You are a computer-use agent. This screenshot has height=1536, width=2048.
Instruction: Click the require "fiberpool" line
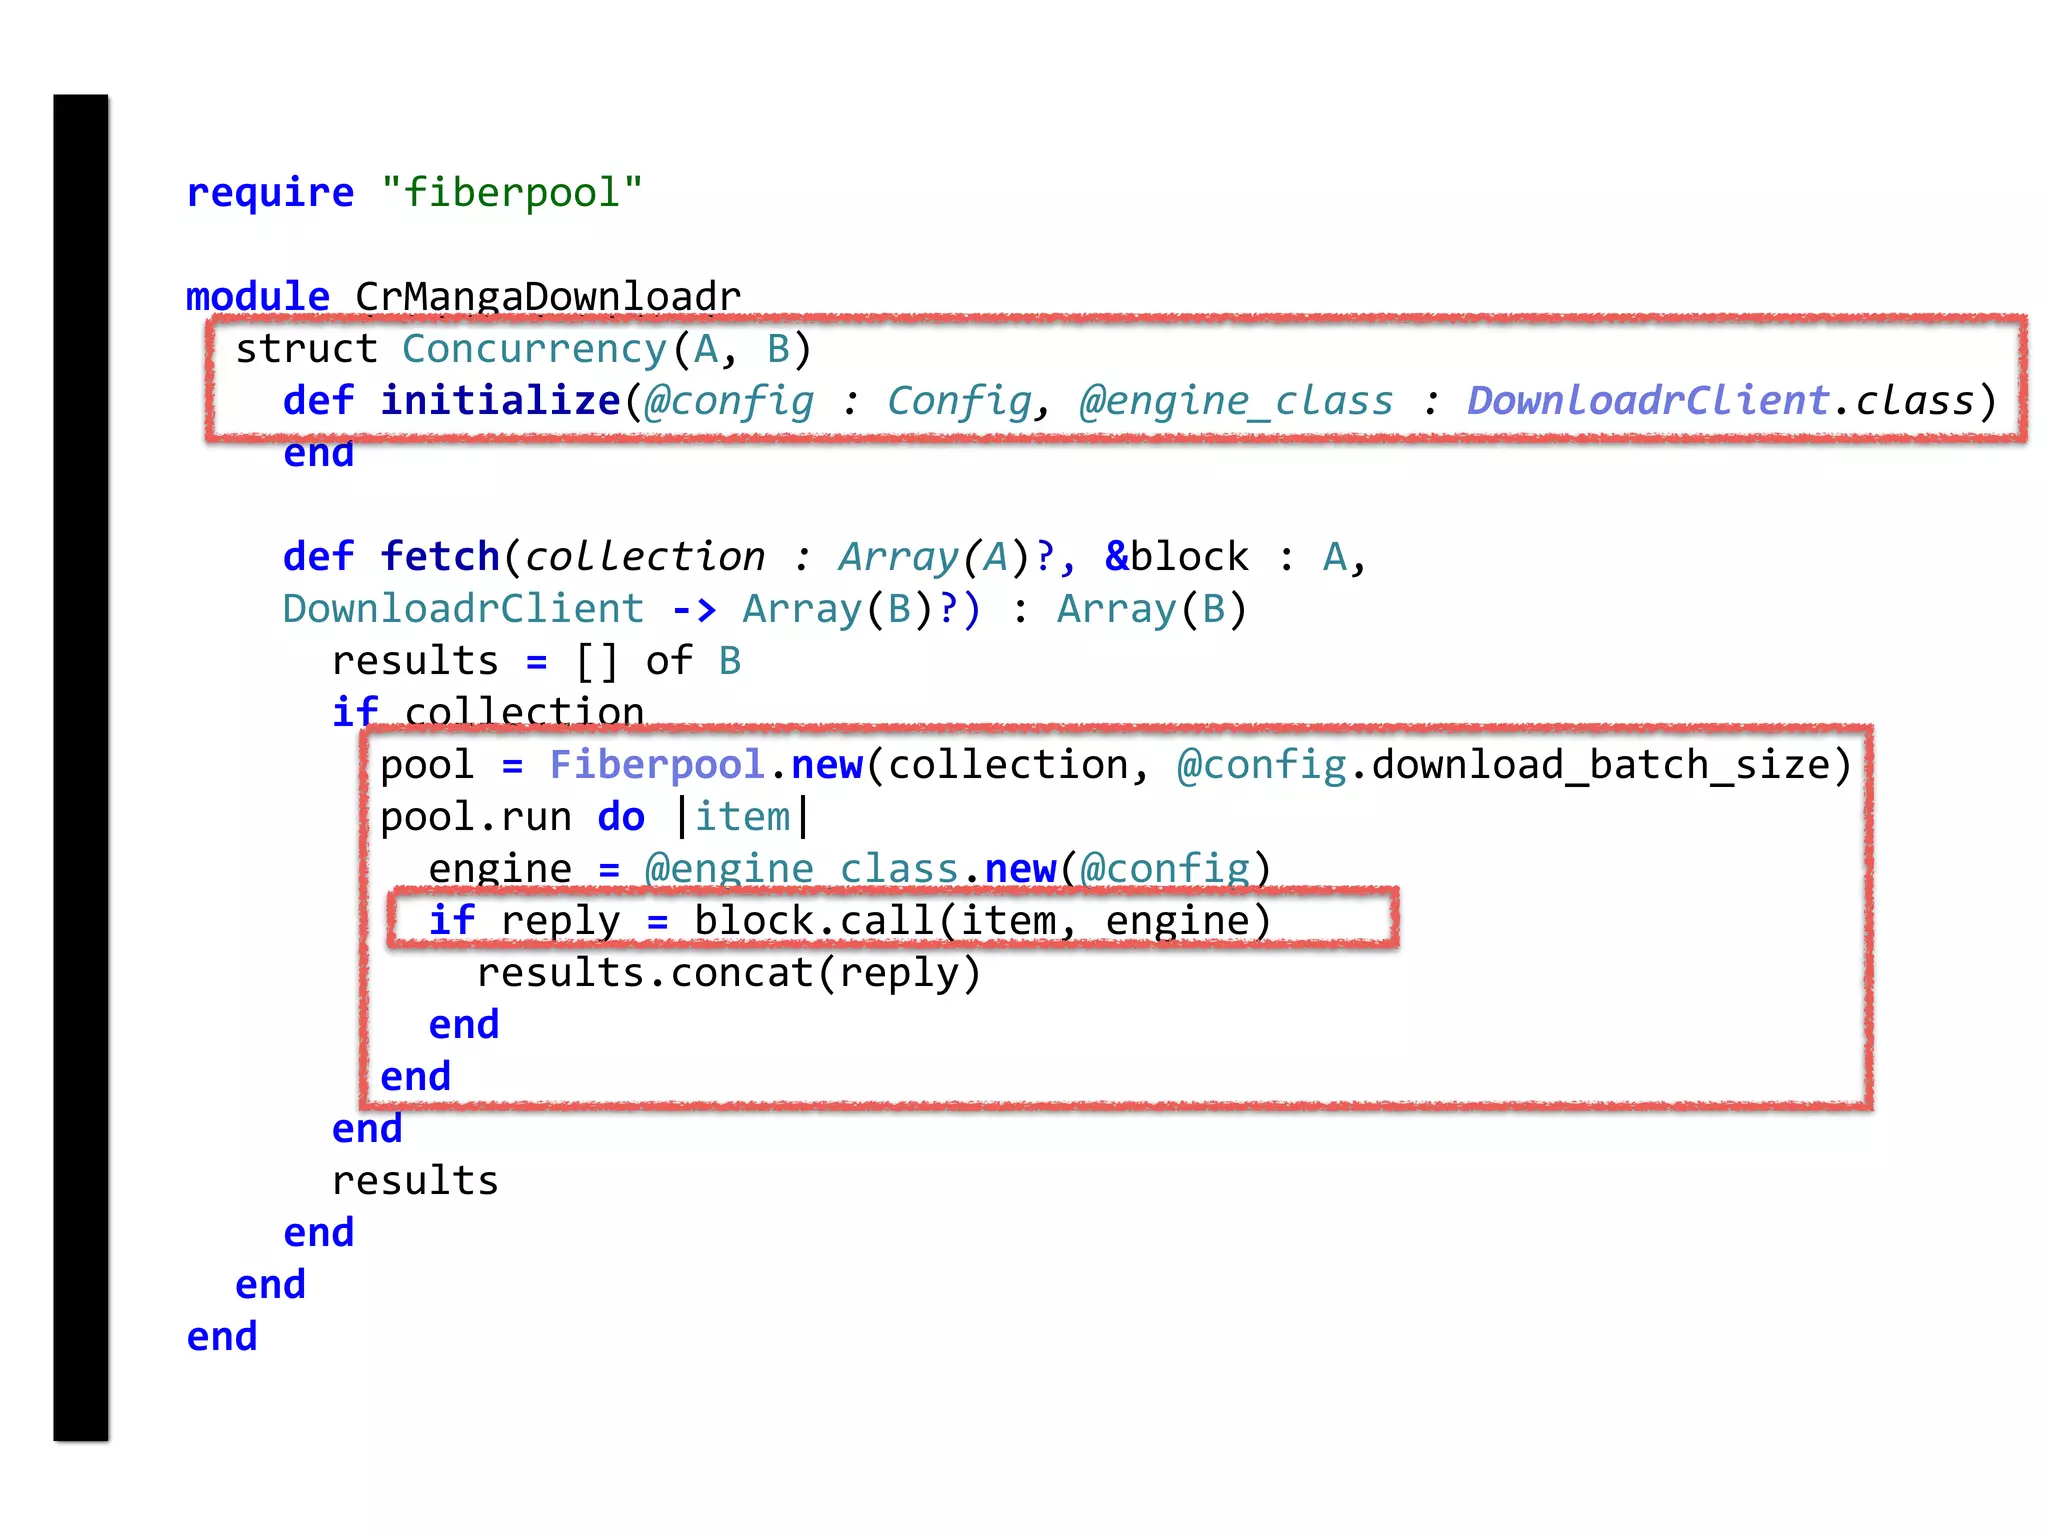point(415,192)
